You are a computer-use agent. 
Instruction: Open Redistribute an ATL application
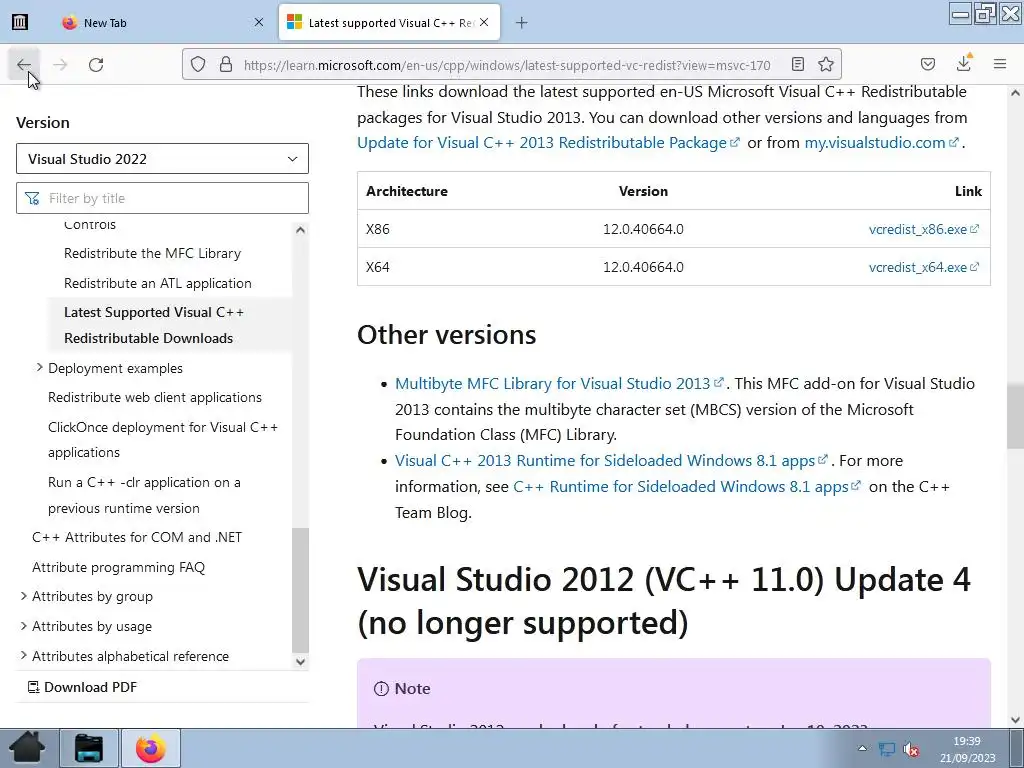coord(157,283)
